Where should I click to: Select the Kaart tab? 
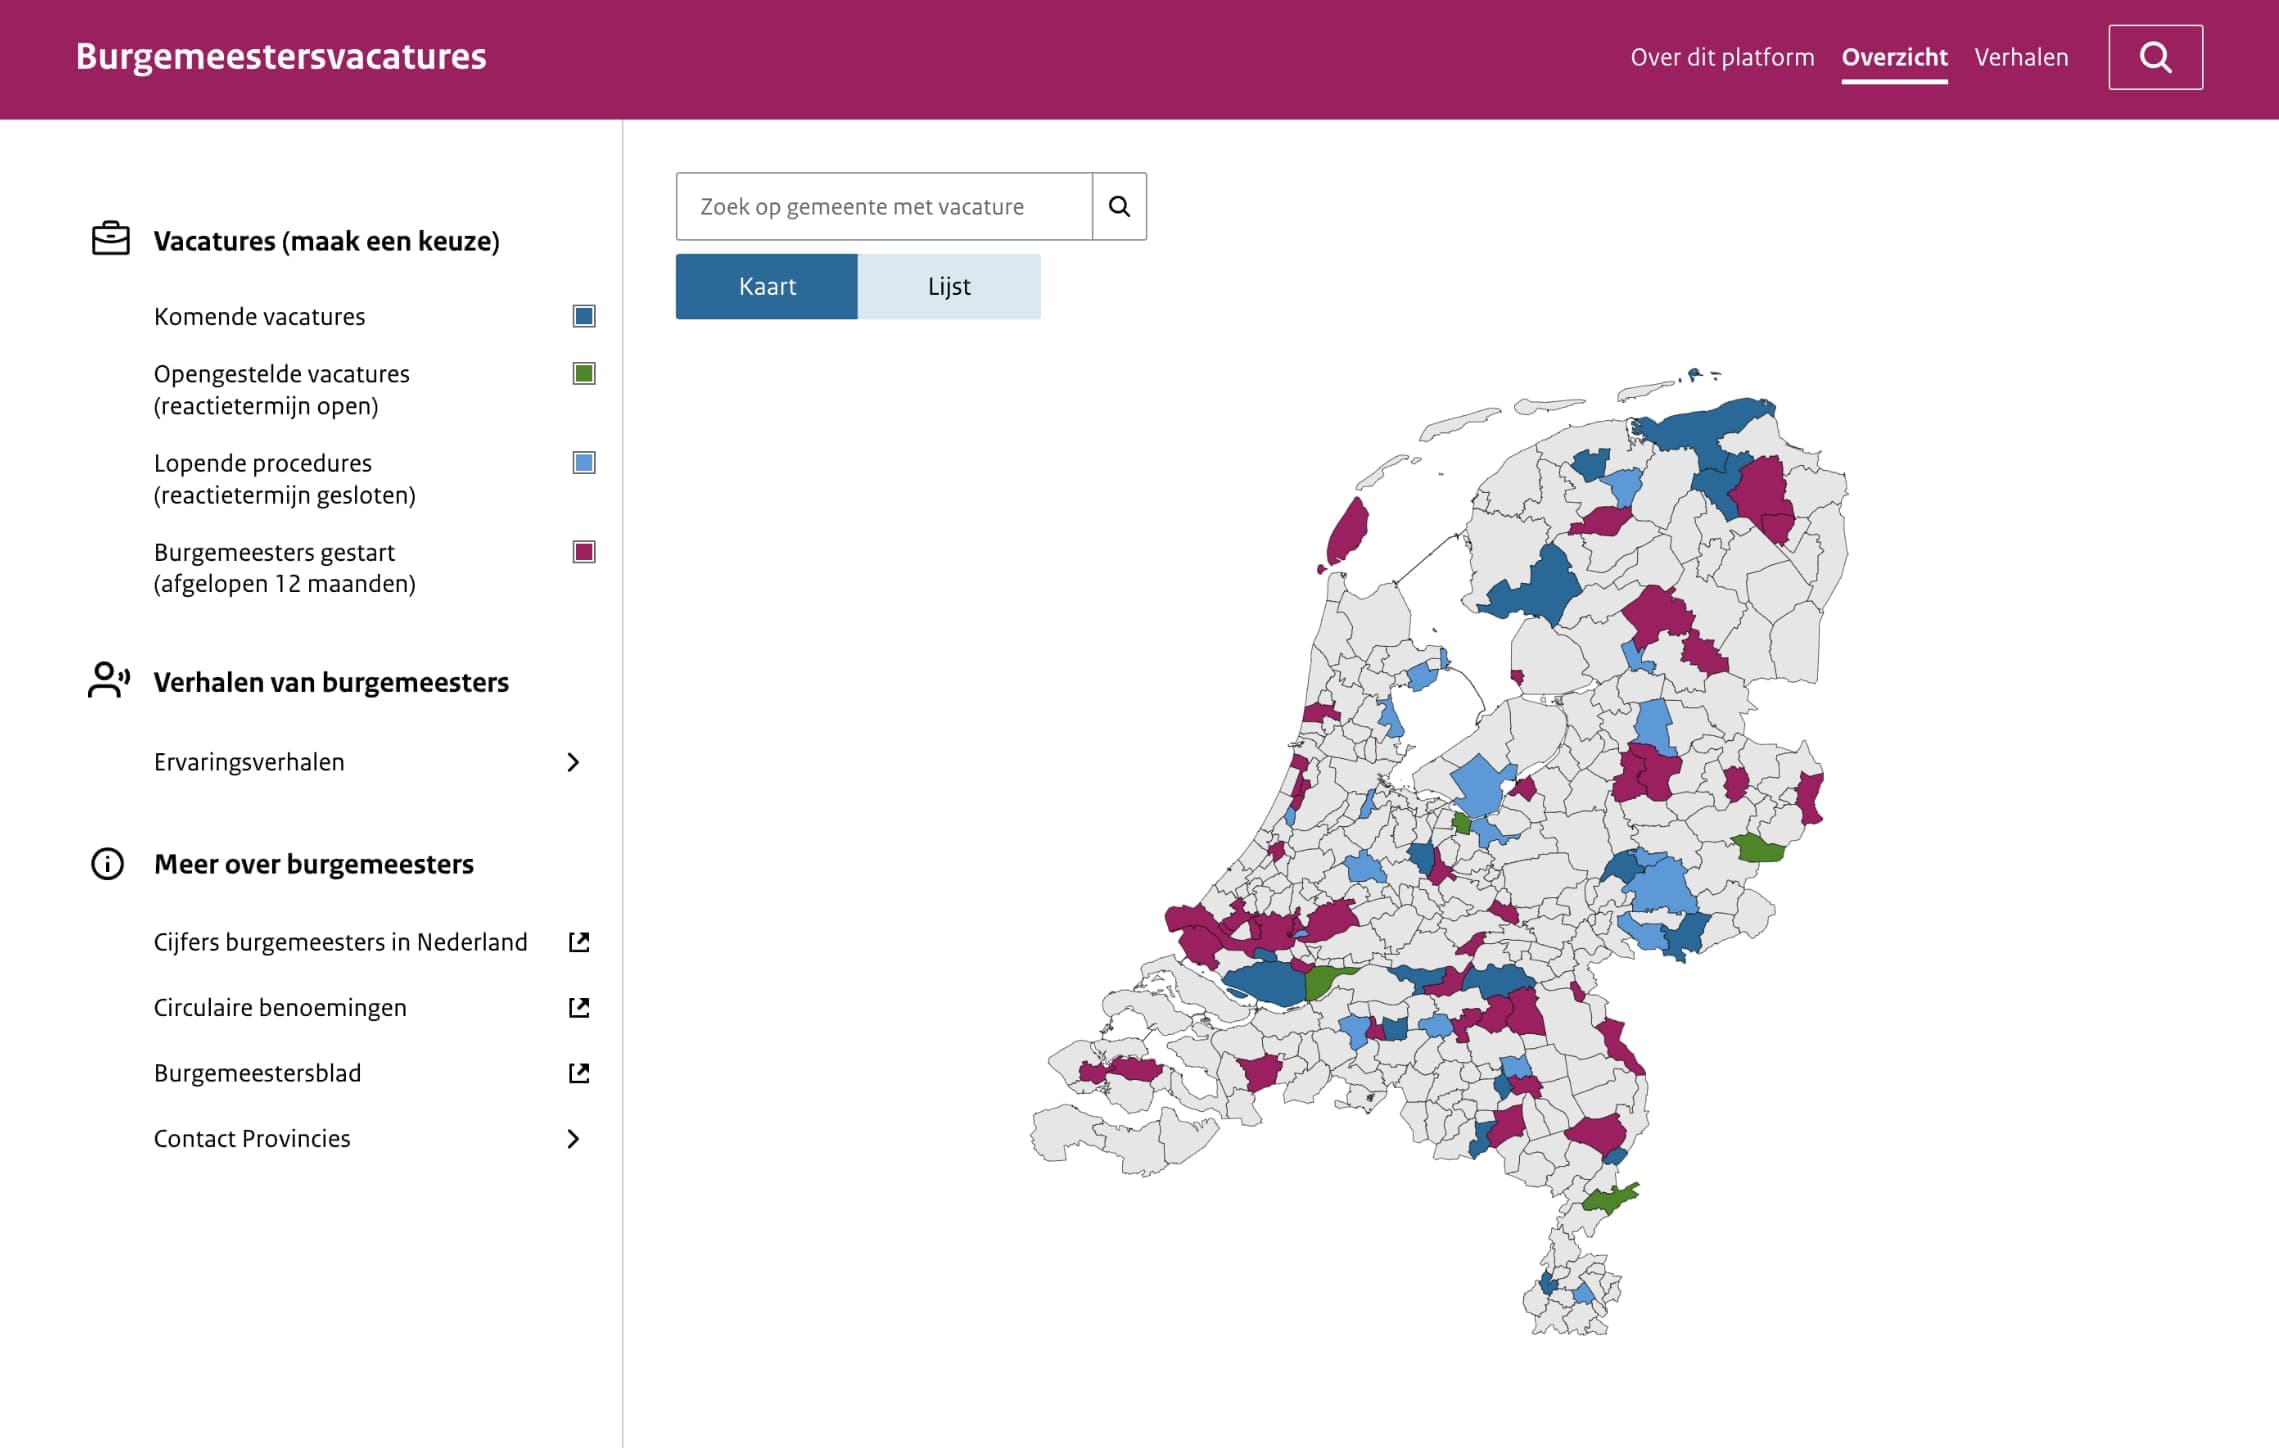pyautogui.click(x=767, y=286)
